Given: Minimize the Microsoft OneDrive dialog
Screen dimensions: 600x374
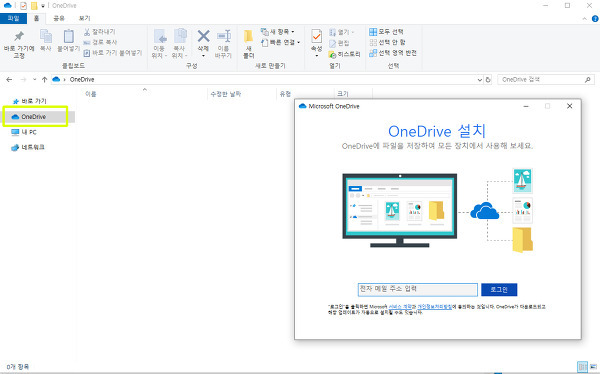Looking at the screenshot, I should pyautogui.click(x=526, y=106).
